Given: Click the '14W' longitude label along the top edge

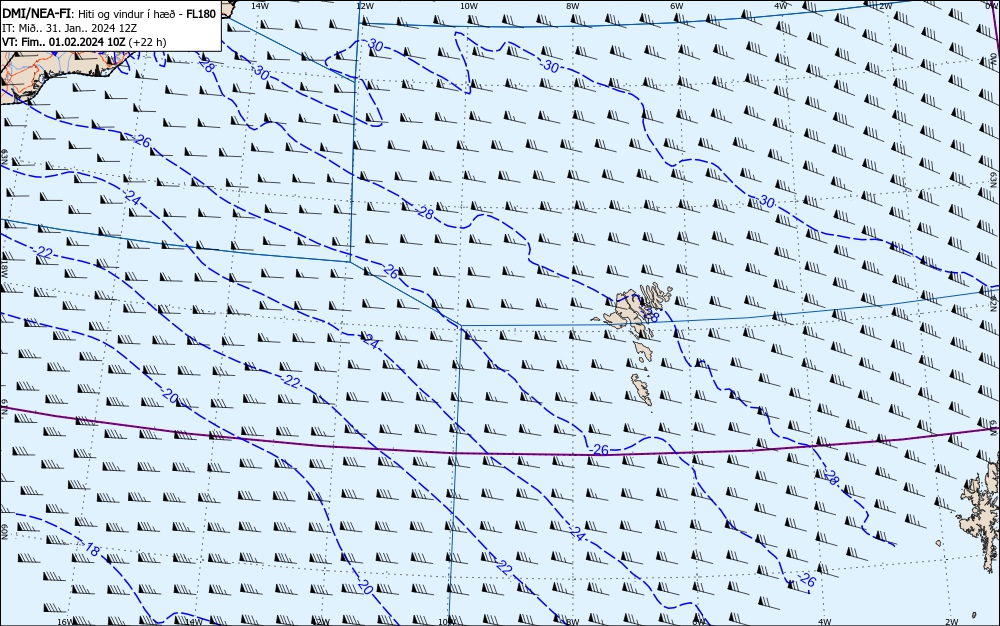Looking at the screenshot, I should [x=259, y=5].
